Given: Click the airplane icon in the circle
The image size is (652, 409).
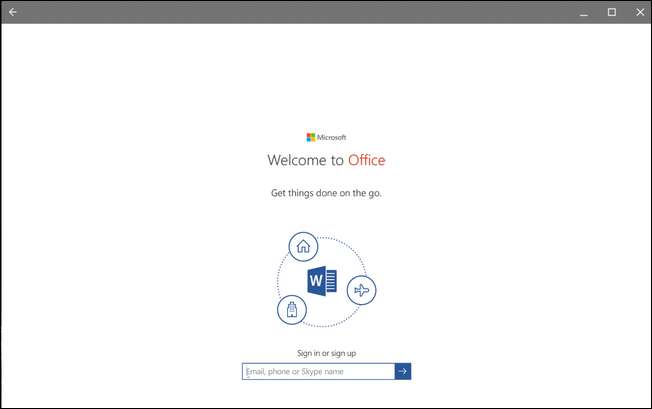Looking at the screenshot, I should pos(361,290).
